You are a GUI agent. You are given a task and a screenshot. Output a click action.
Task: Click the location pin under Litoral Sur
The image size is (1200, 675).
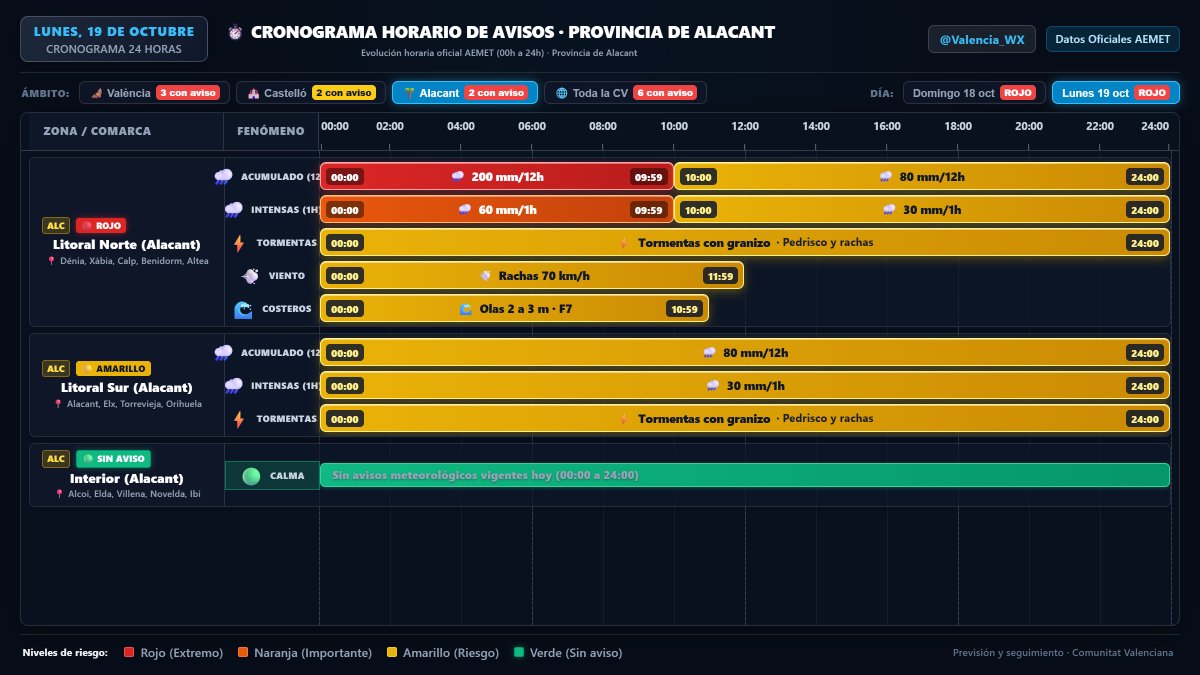click(x=59, y=404)
